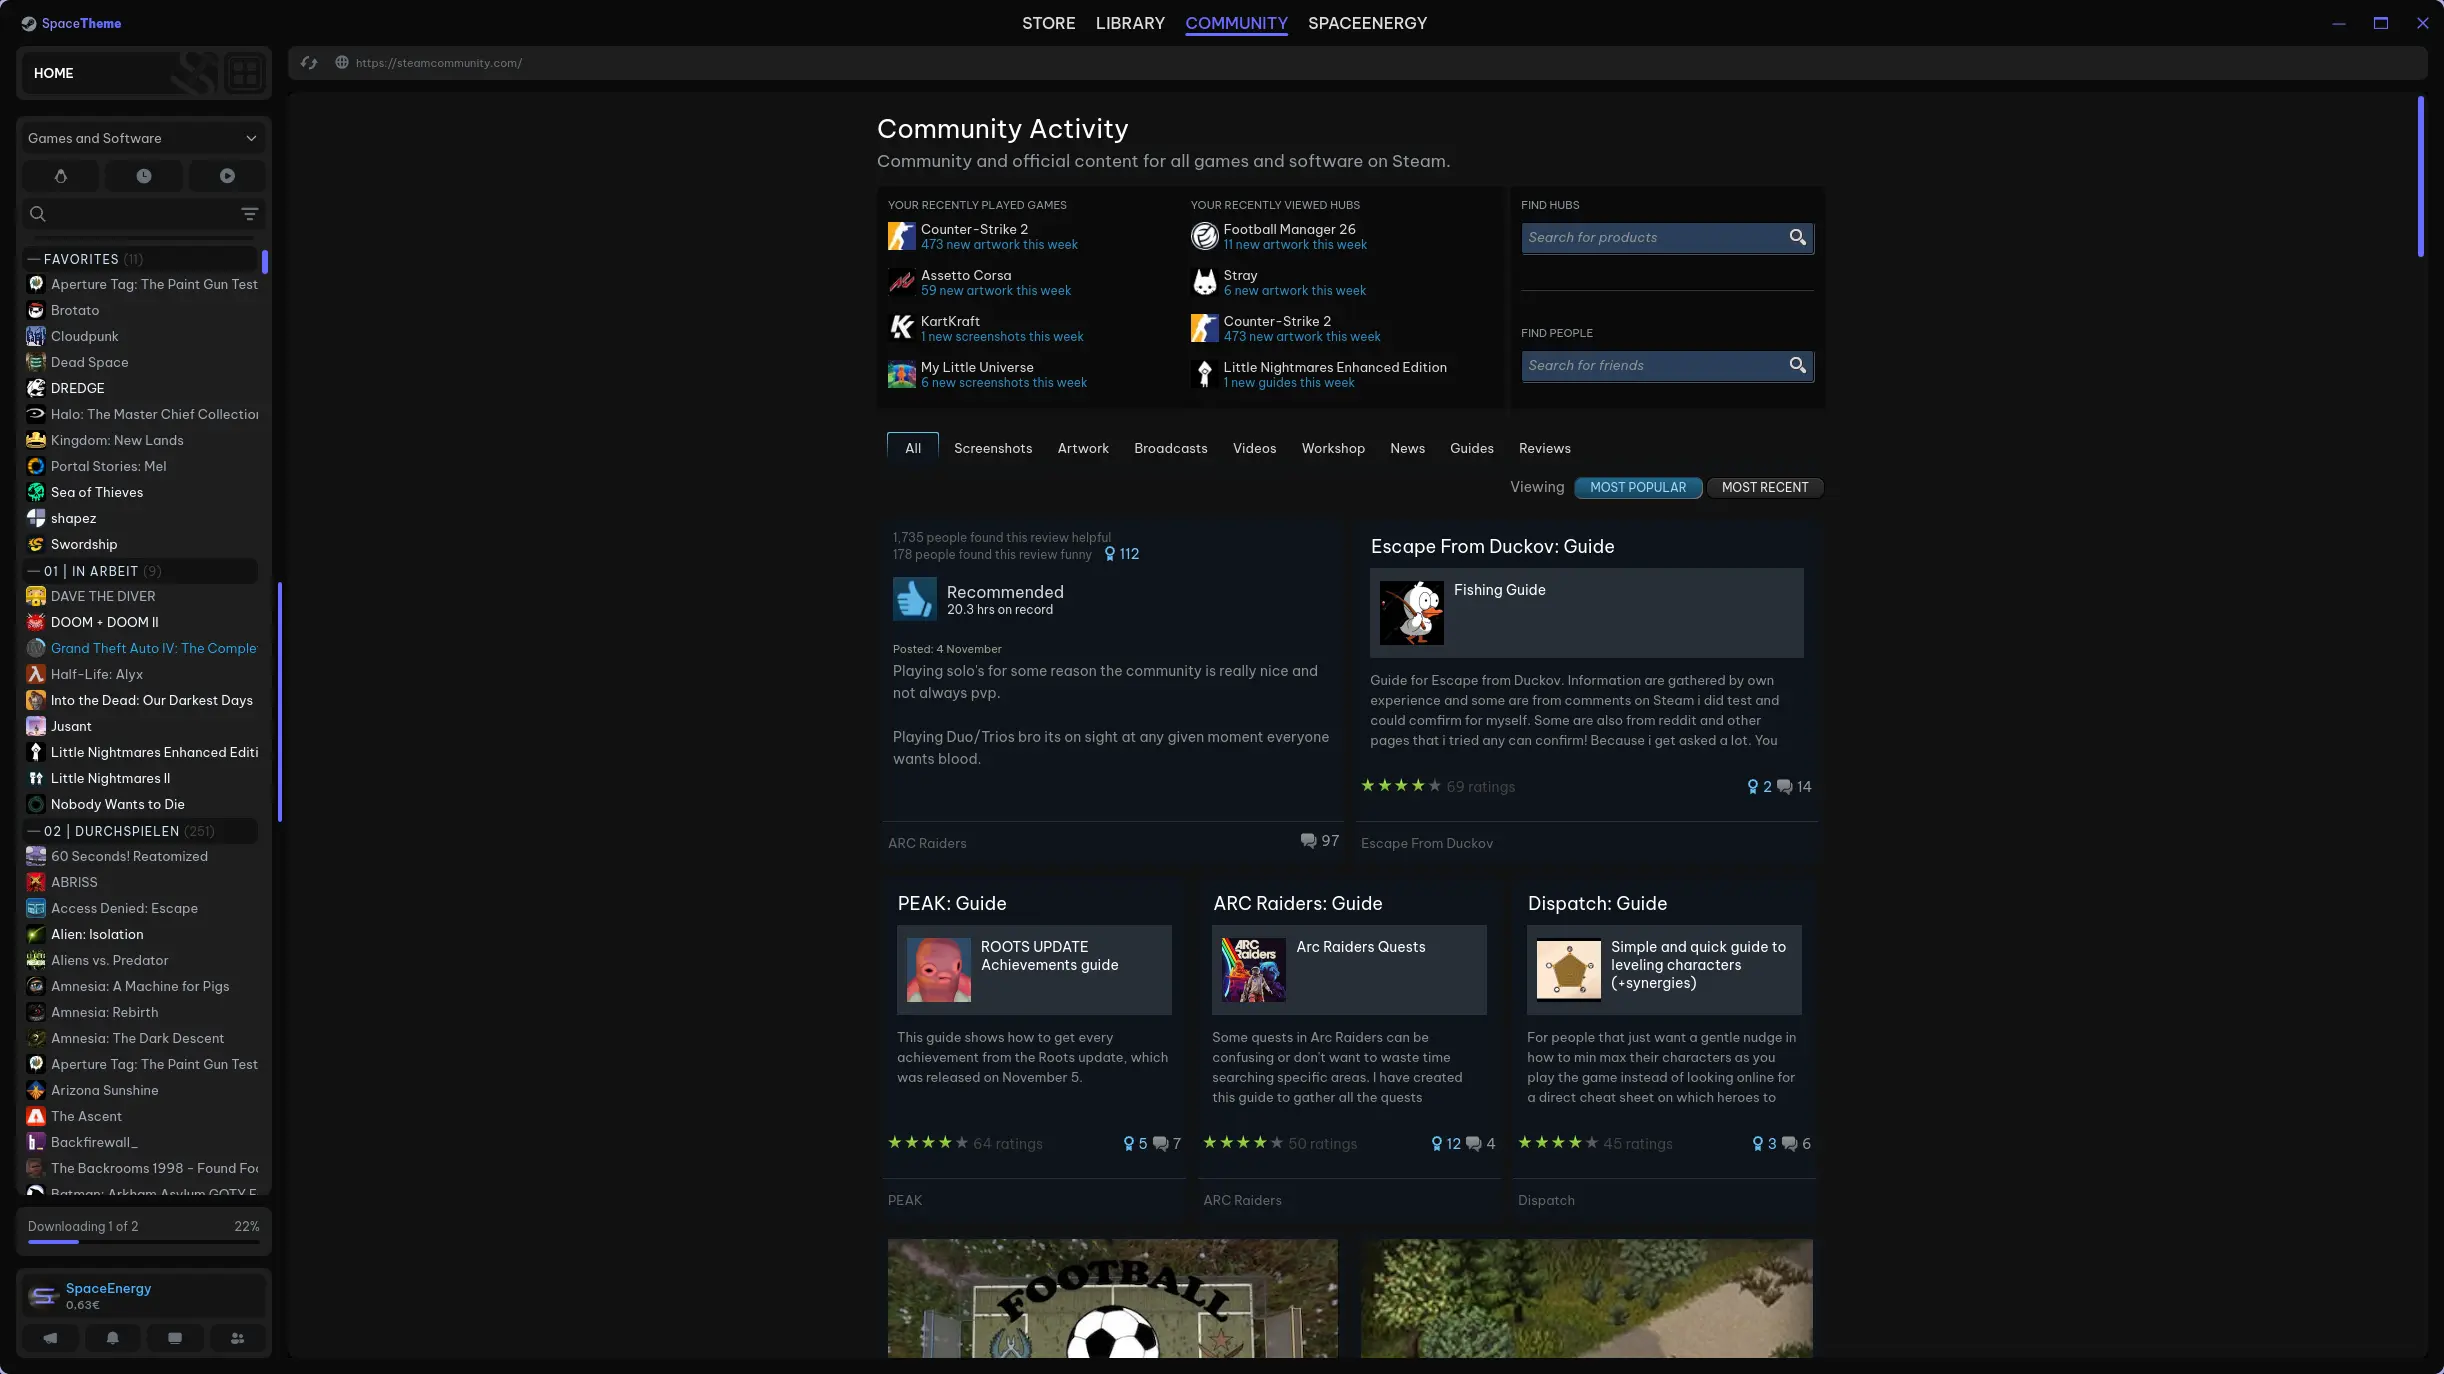The image size is (2444, 1374).
Task: Select the Screenshots content tab
Action: click(992, 448)
